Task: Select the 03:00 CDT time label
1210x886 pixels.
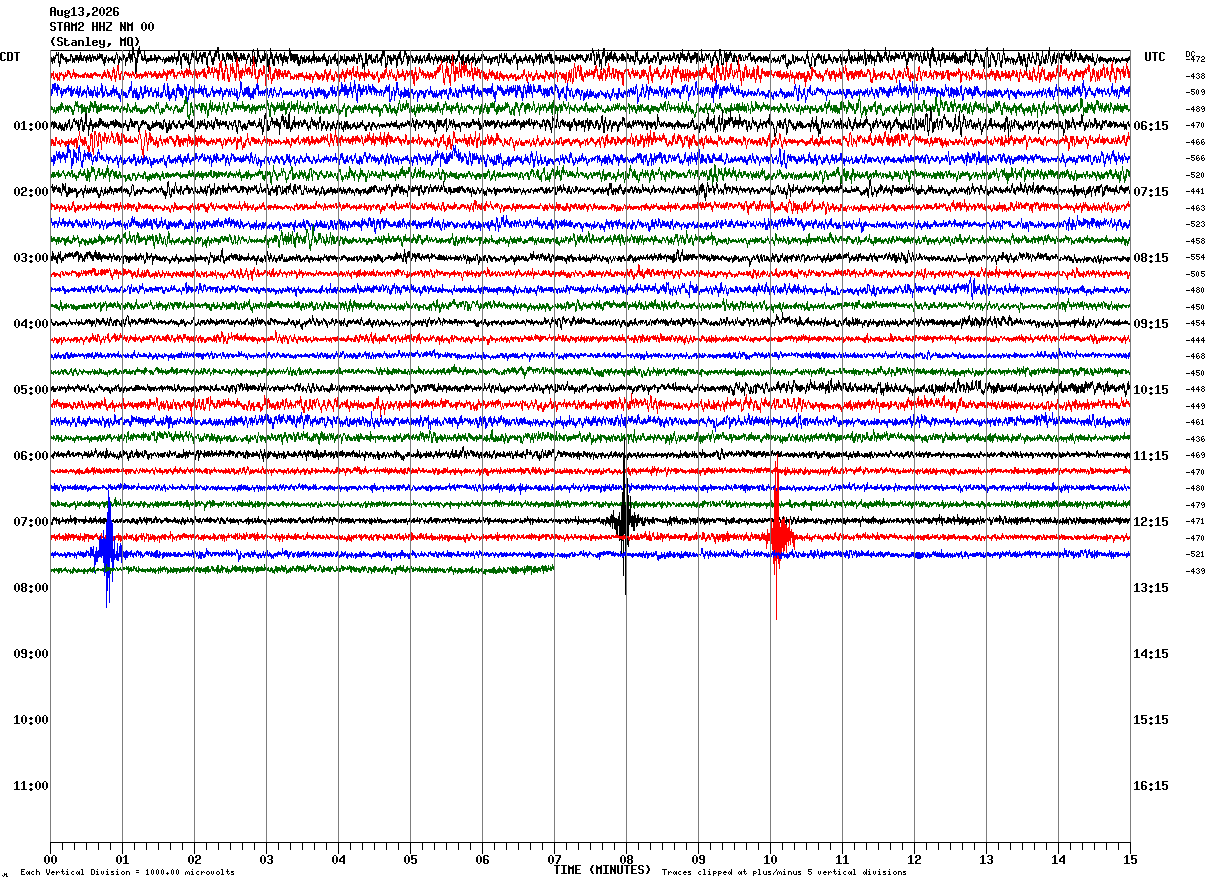Action: tap(31, 258)
